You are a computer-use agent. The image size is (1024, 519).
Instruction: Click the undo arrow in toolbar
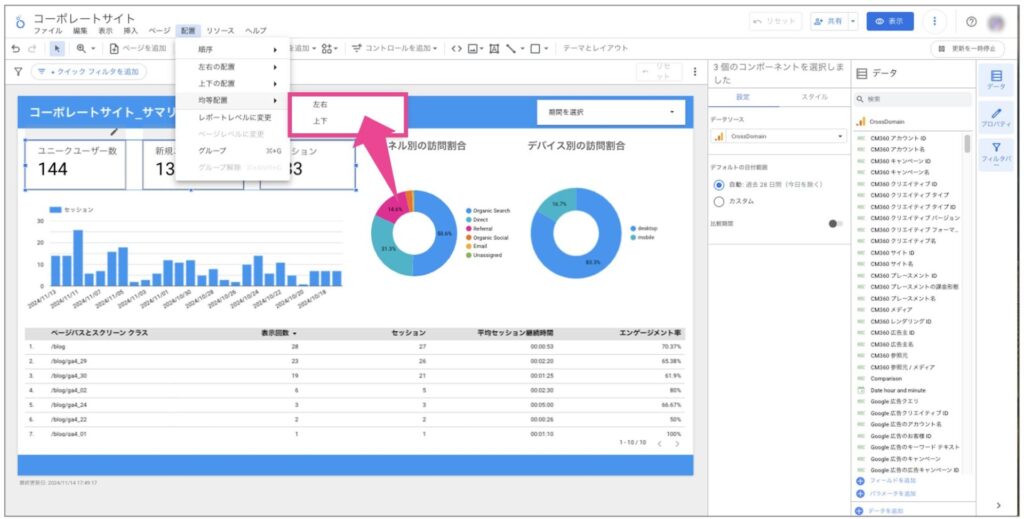coord(16,48)
